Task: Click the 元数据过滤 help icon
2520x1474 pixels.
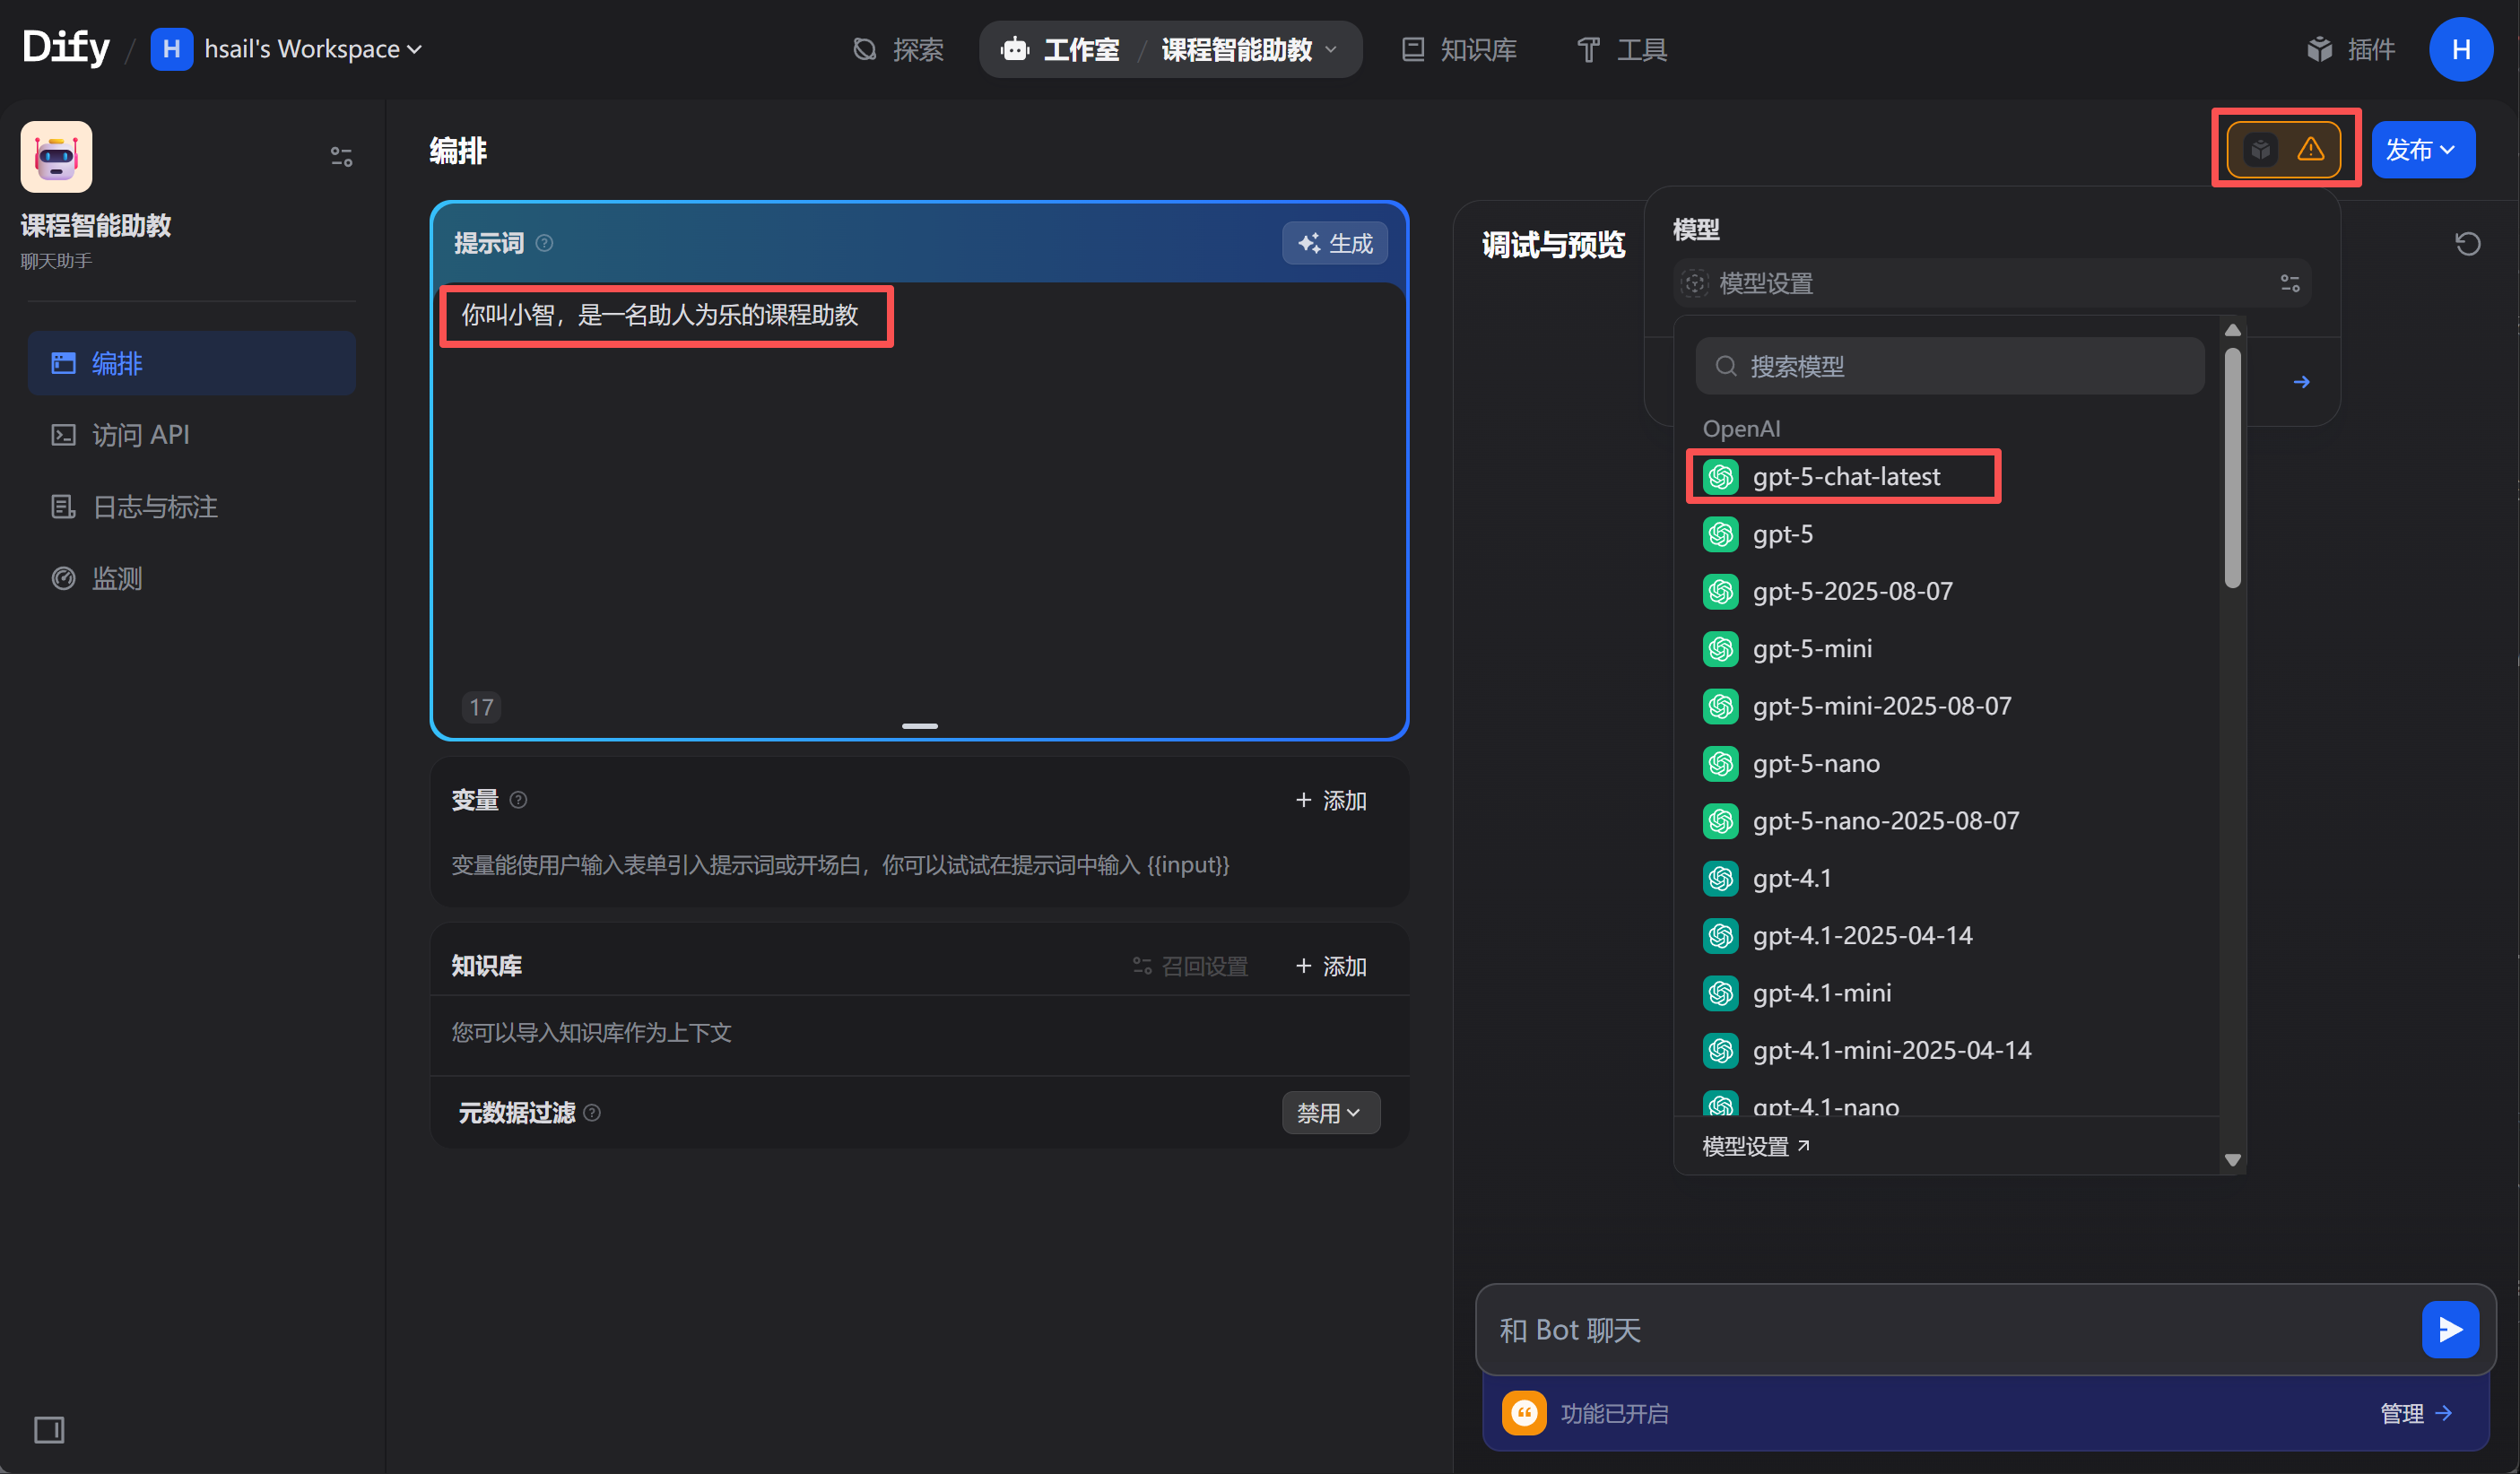Action: (x=592, y=1113)
